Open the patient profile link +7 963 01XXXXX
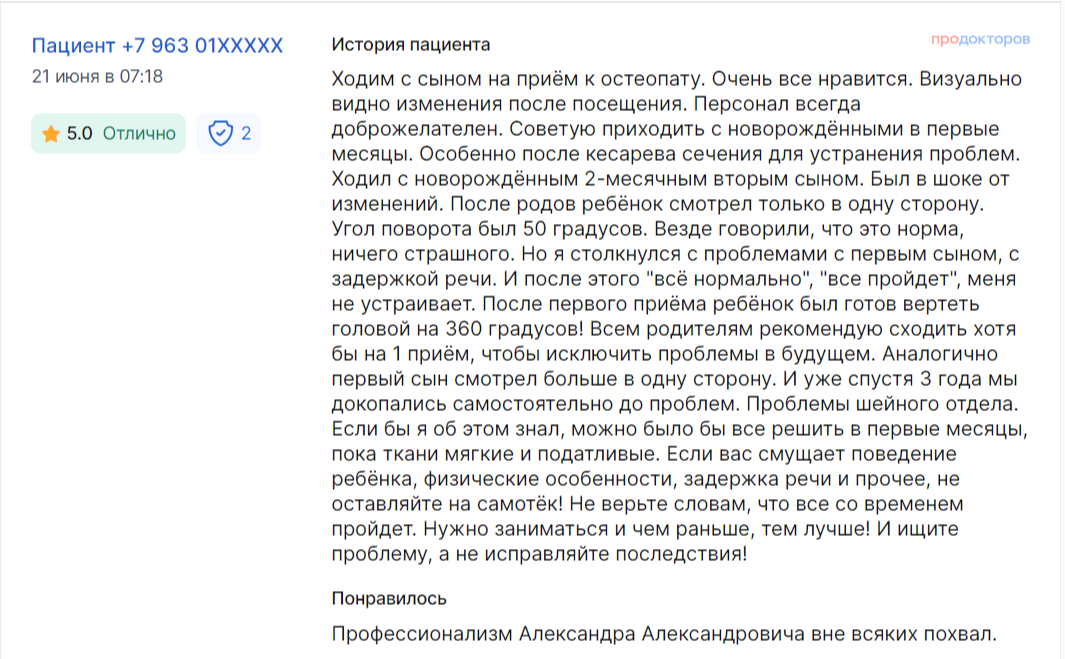Viewport: 1065px width, 659px height. tap(157, 46)
